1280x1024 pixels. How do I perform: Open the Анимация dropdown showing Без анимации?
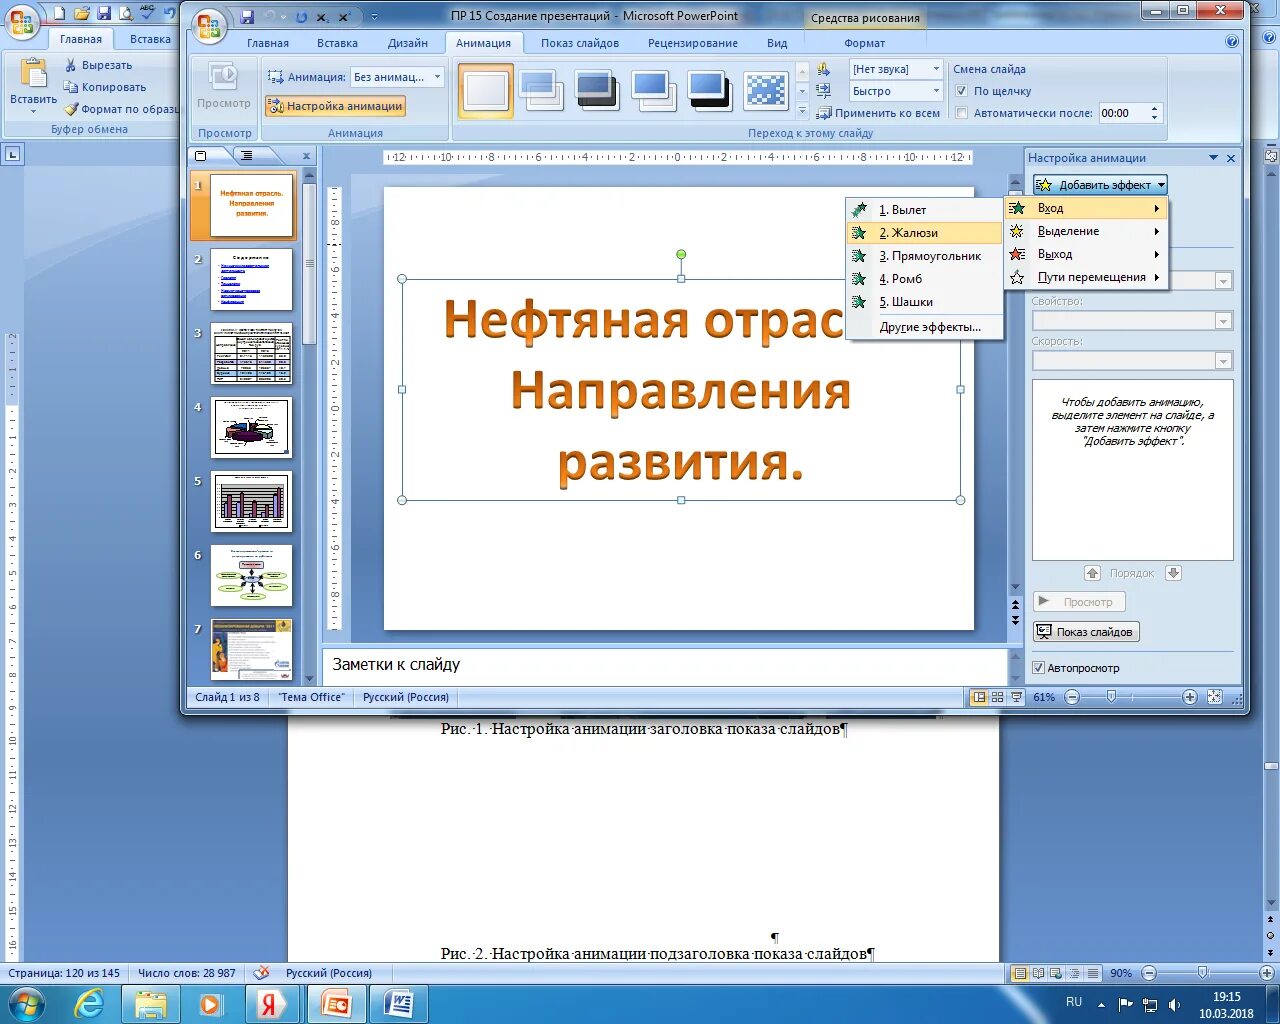click(397, 77)
